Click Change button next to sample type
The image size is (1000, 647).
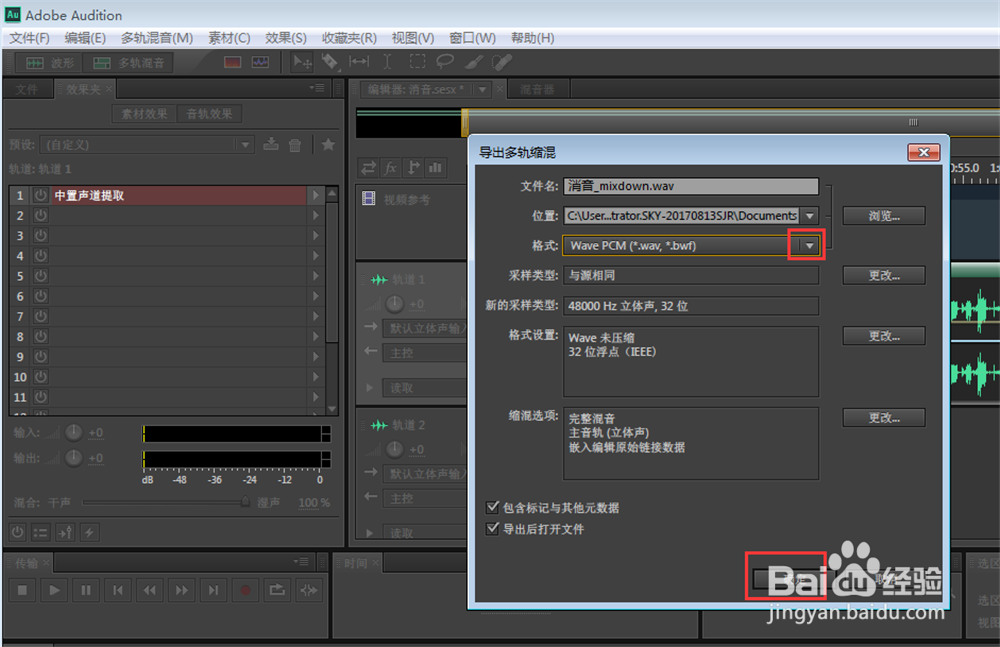pyautogui.click(x=884, y=276)
